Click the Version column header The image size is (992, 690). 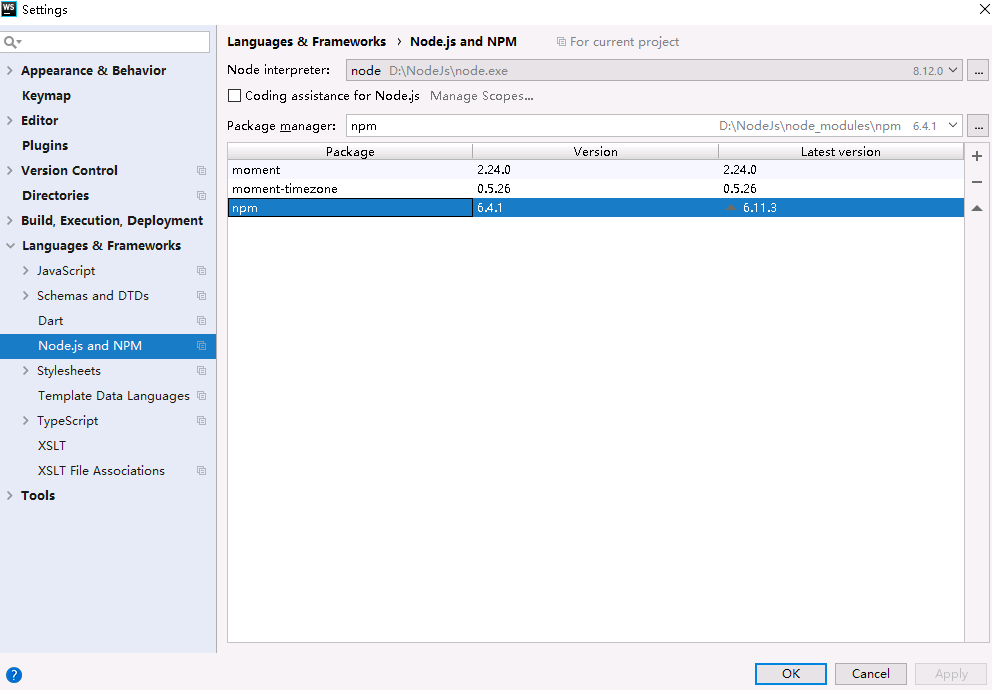point(595,152)
